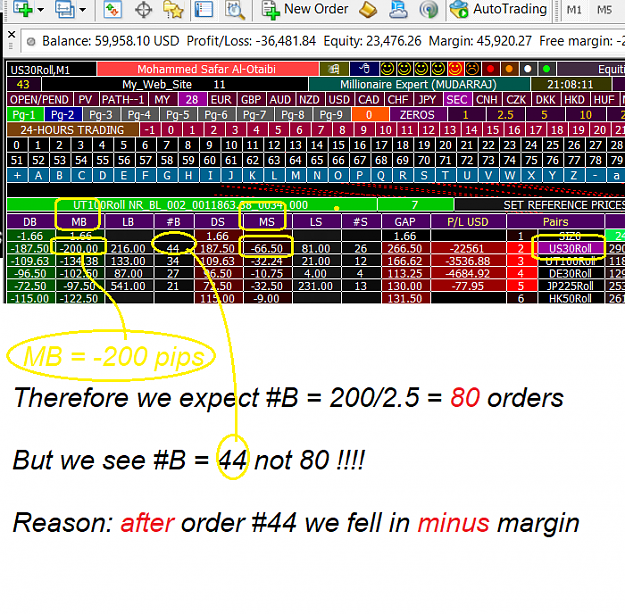625x614 pixels.
Task: Switch to the Pg-9 tab
Action: 331,115
